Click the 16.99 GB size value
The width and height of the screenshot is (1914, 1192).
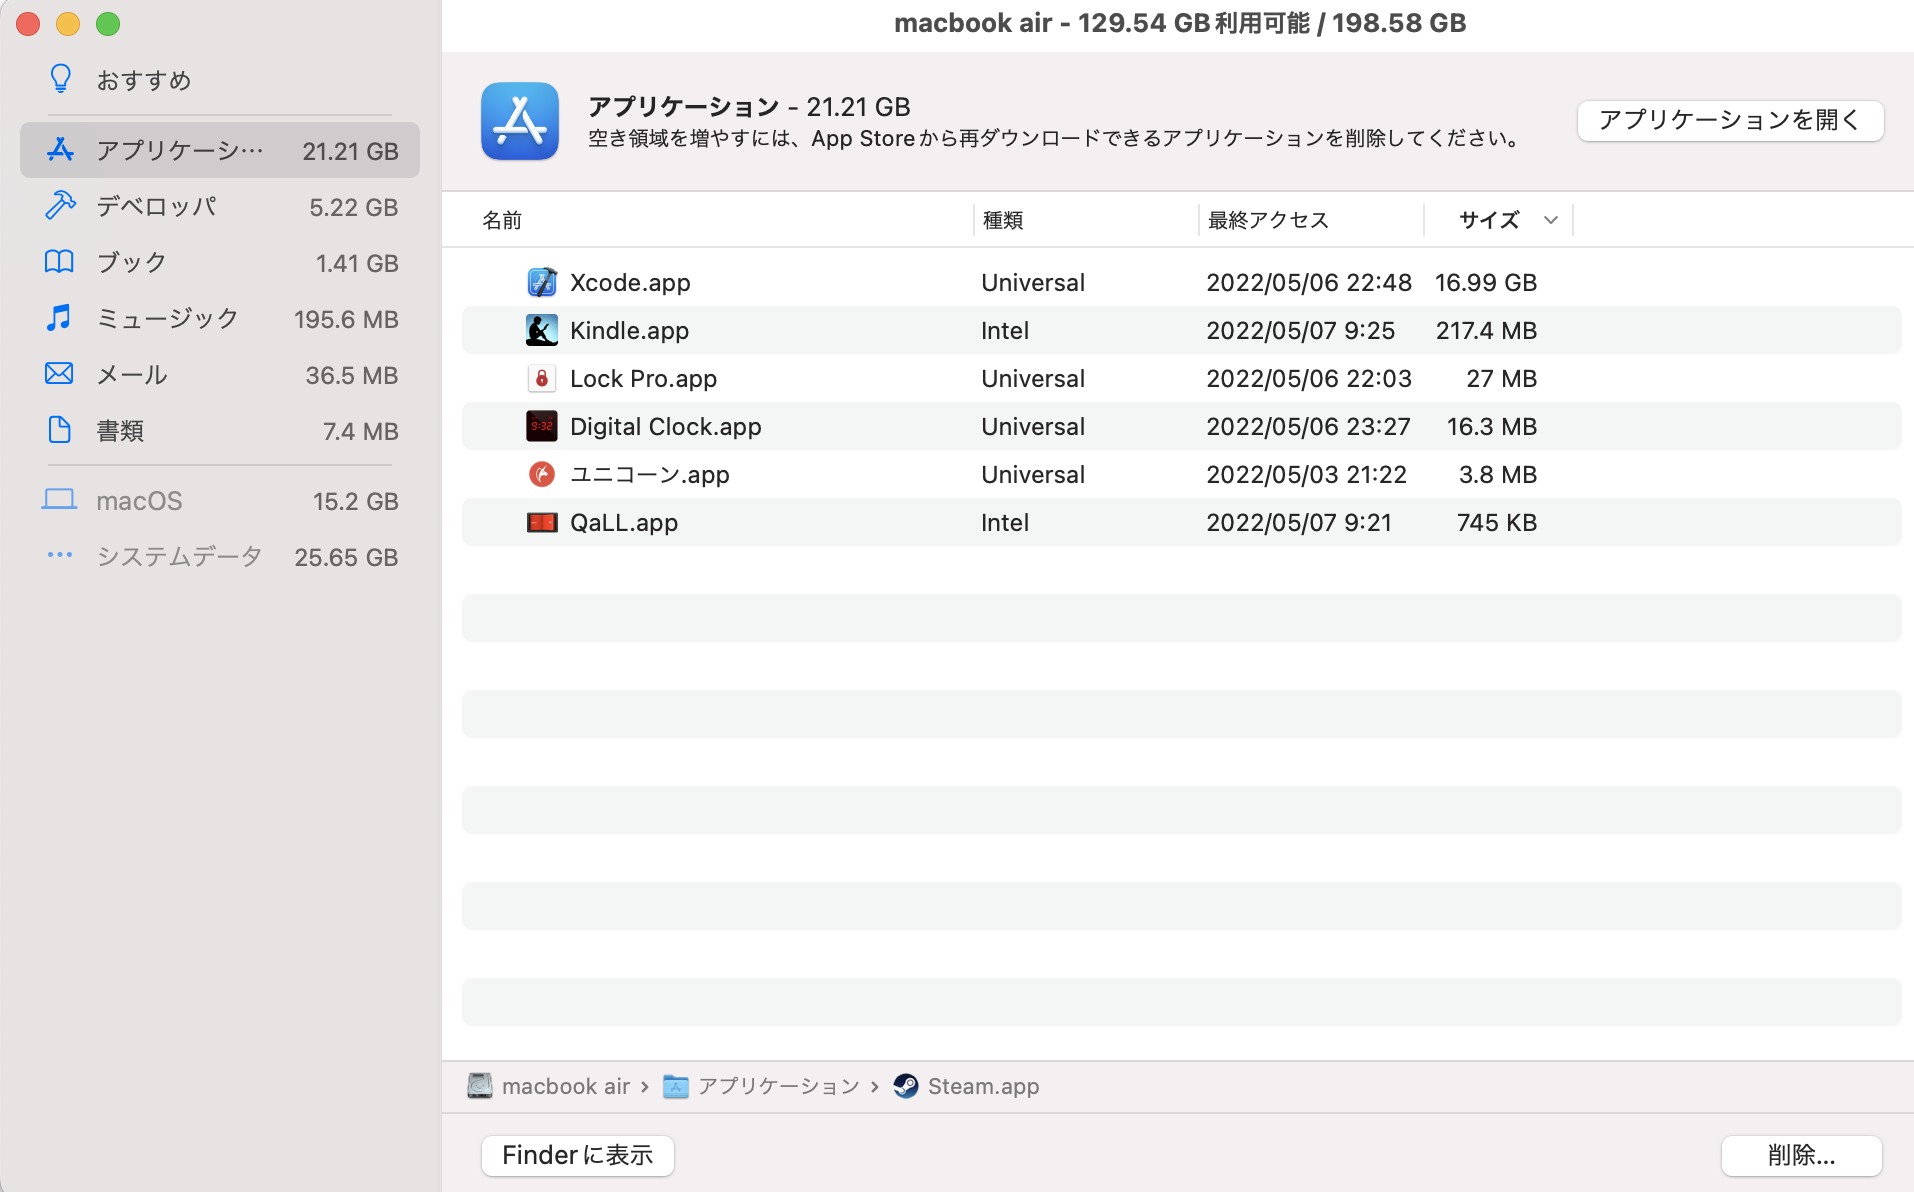[x=1486, y=283]
